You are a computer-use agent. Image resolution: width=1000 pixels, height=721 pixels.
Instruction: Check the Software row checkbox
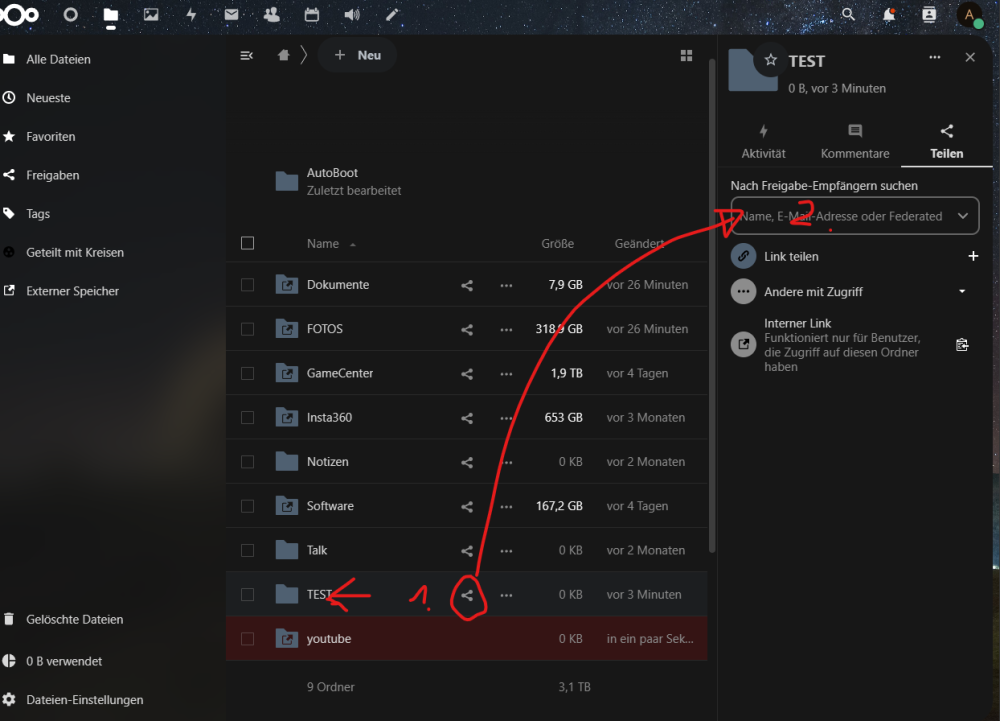point(247,506)
